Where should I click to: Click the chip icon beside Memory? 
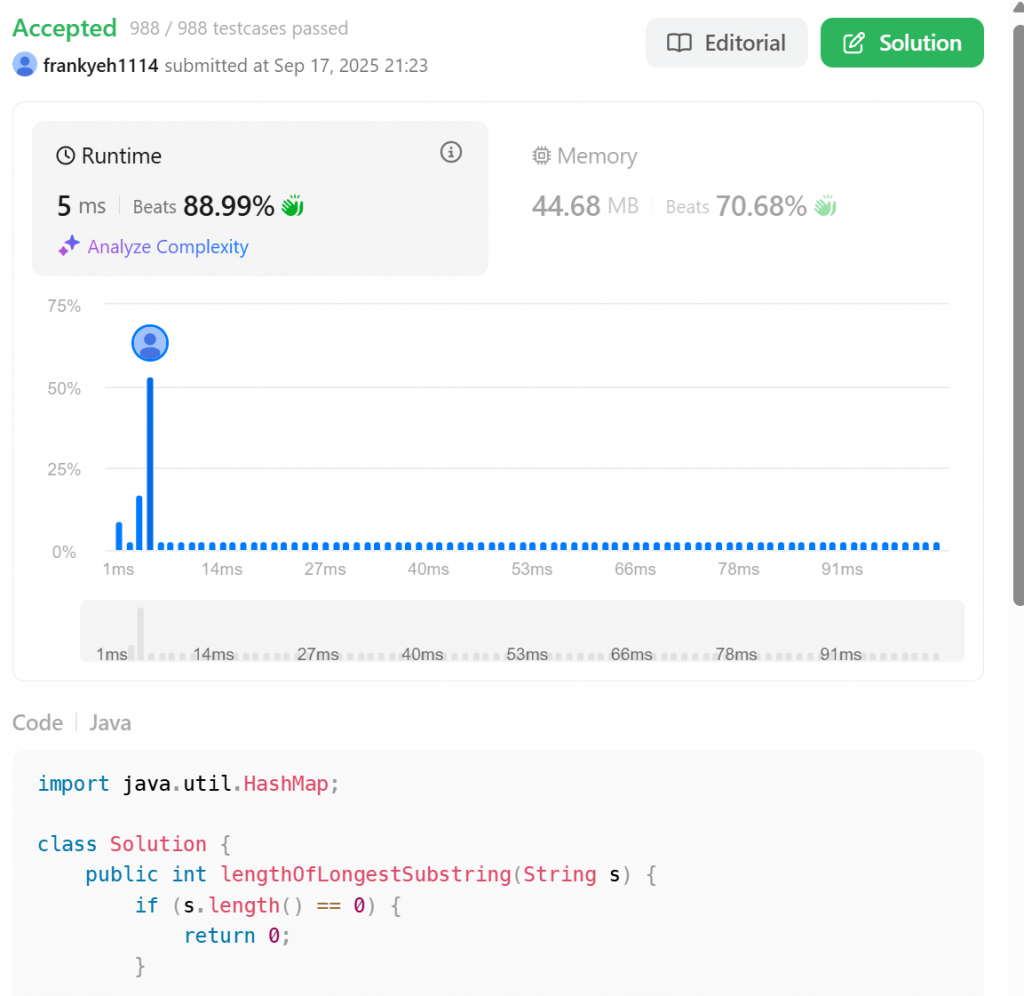(542, 156)
